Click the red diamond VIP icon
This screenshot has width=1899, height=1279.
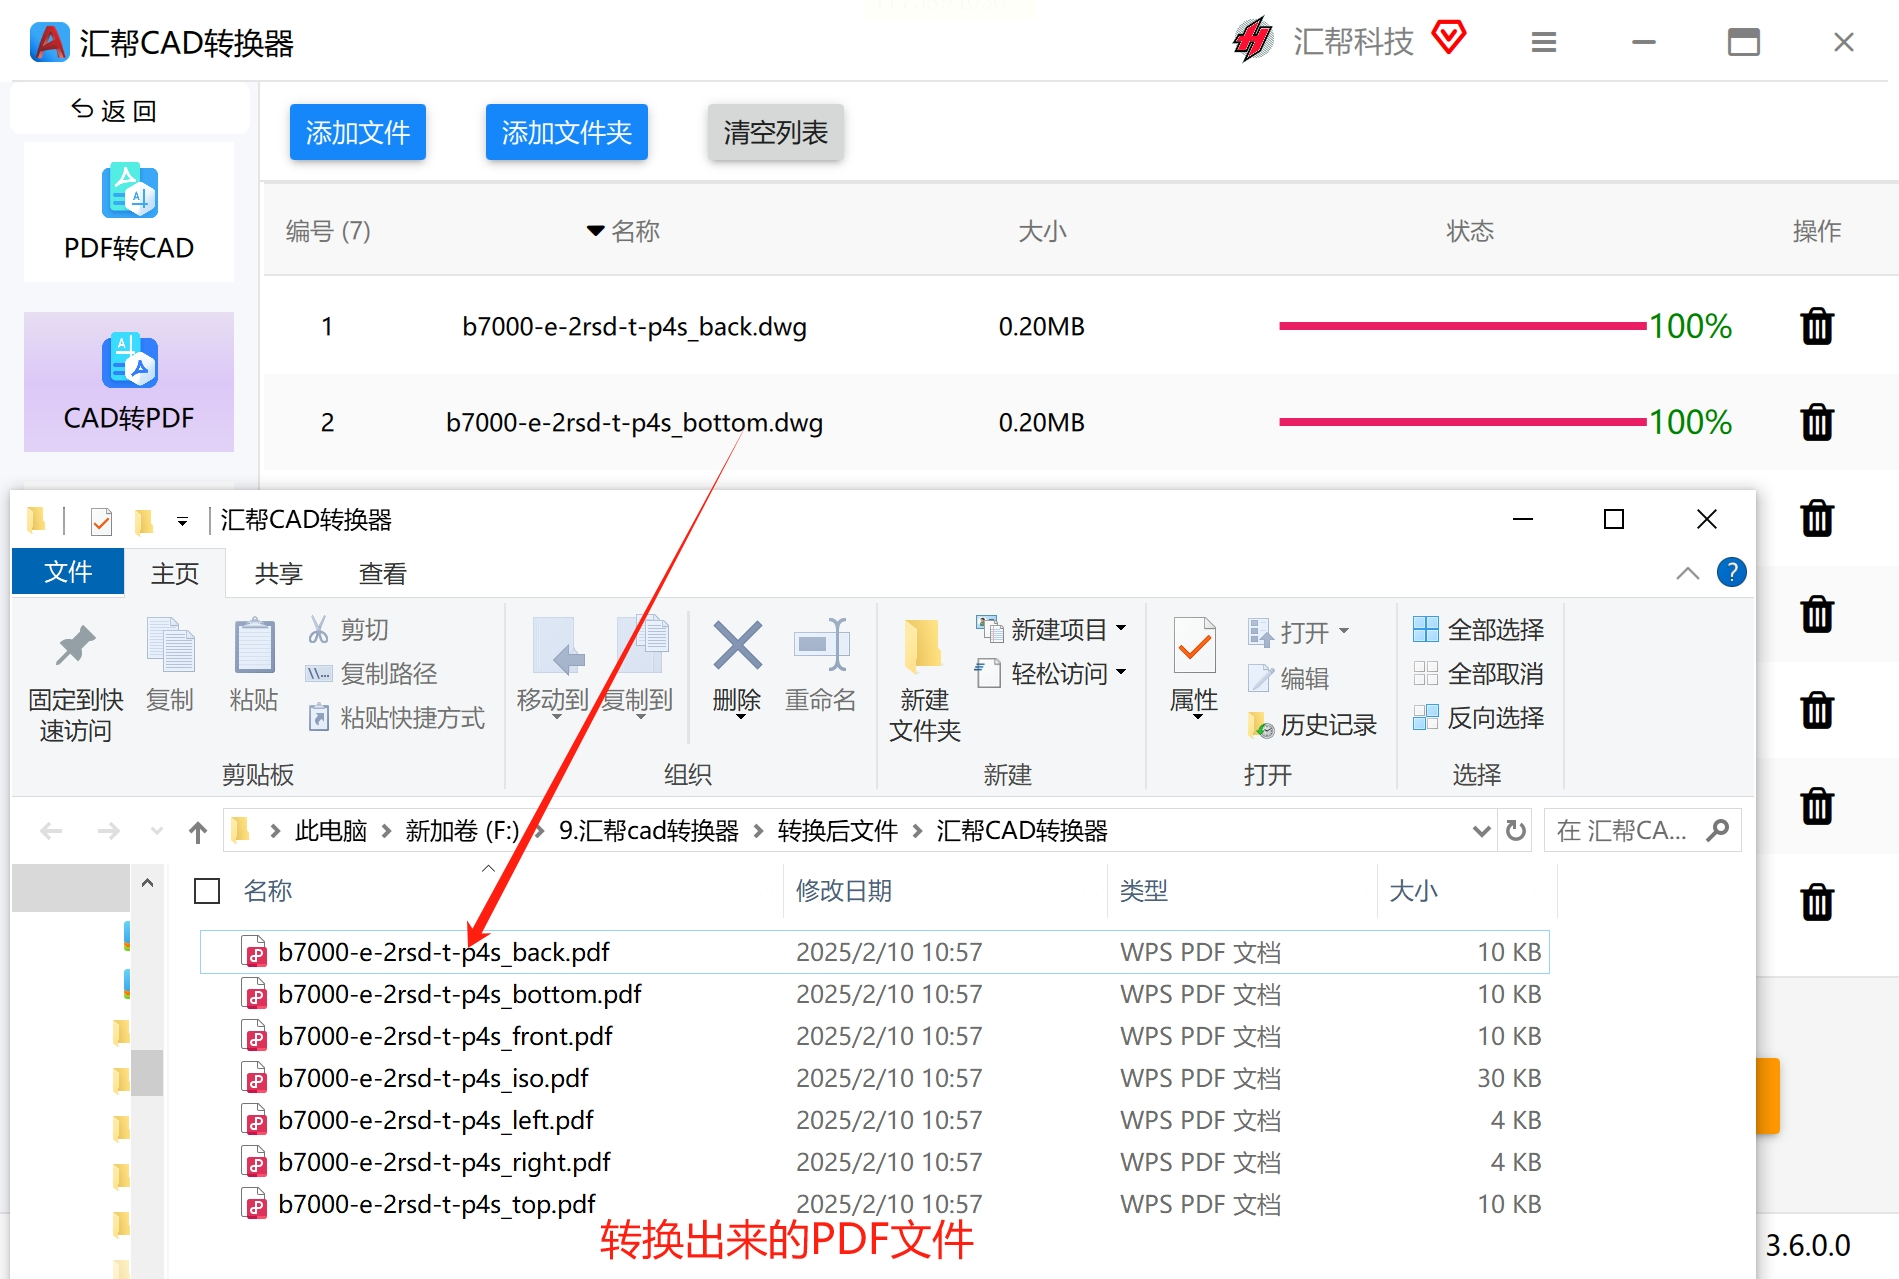click(1448, 38)
